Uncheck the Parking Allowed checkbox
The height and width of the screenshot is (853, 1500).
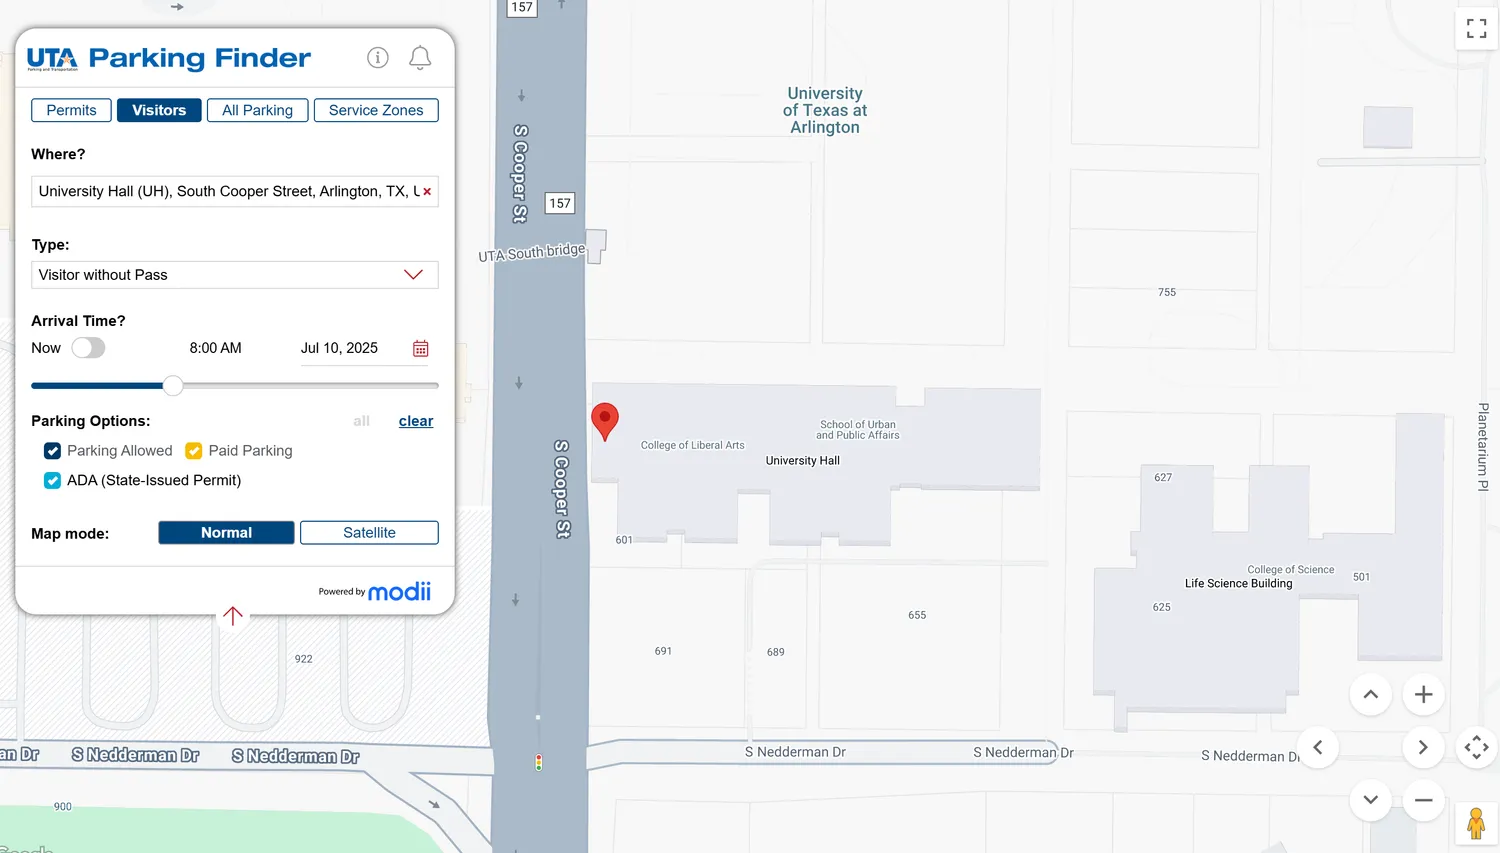(53, 451)
